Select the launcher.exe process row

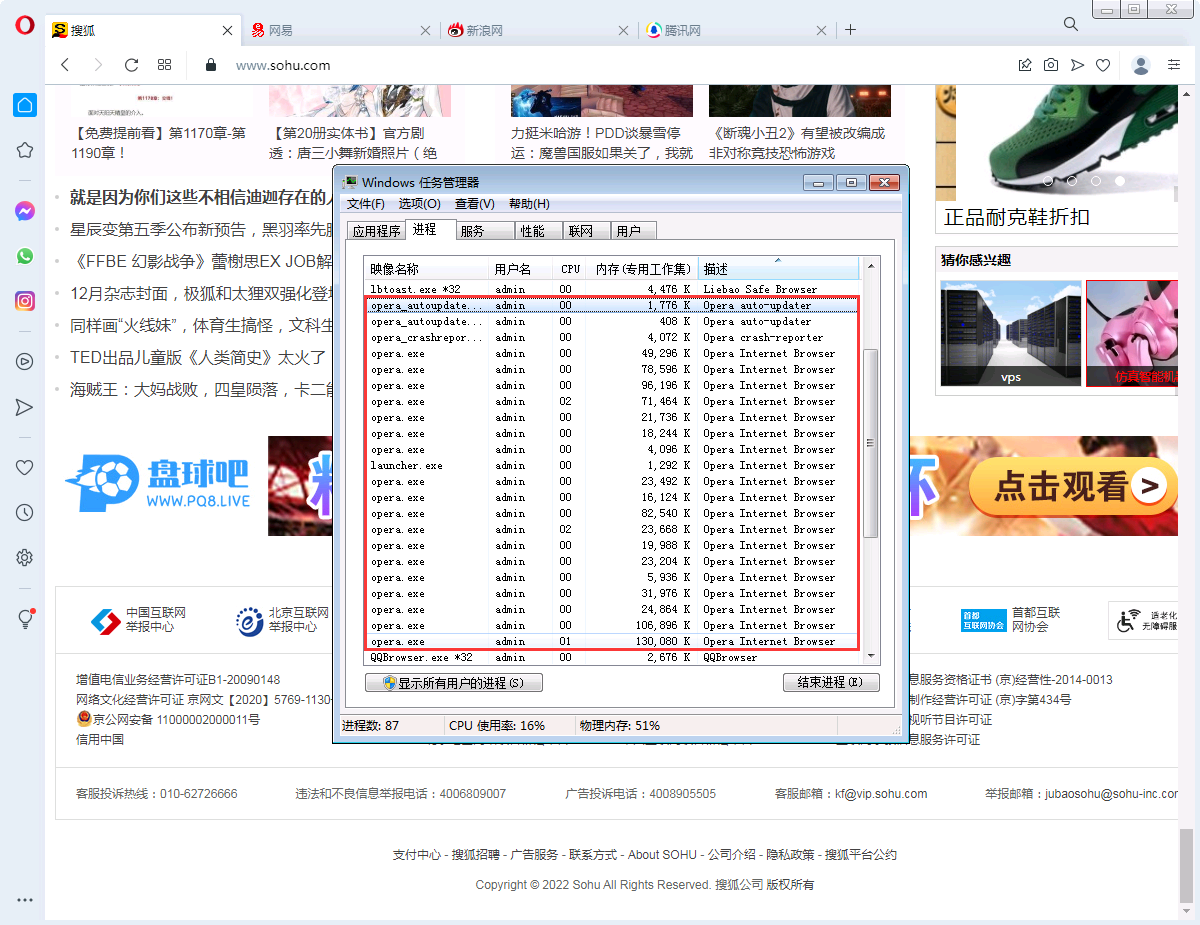coord(612,466)
